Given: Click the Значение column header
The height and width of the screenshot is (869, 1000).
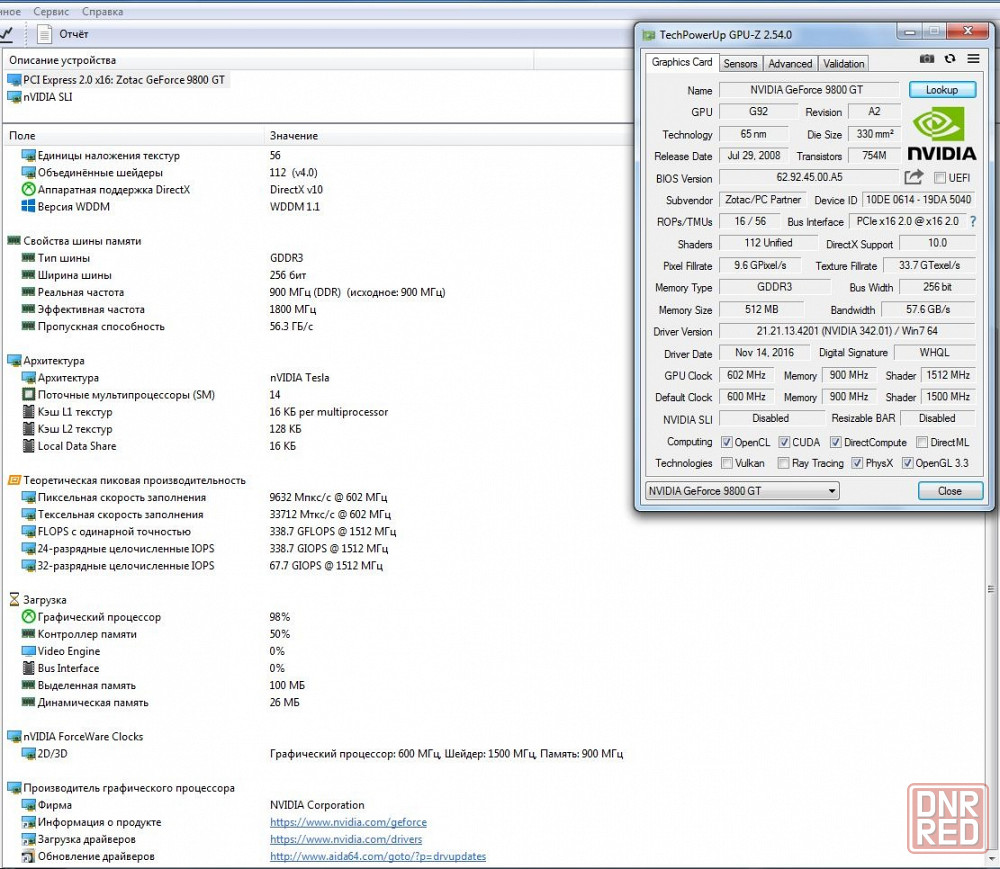Looking at the screenshot, I should tap(448, 136).
